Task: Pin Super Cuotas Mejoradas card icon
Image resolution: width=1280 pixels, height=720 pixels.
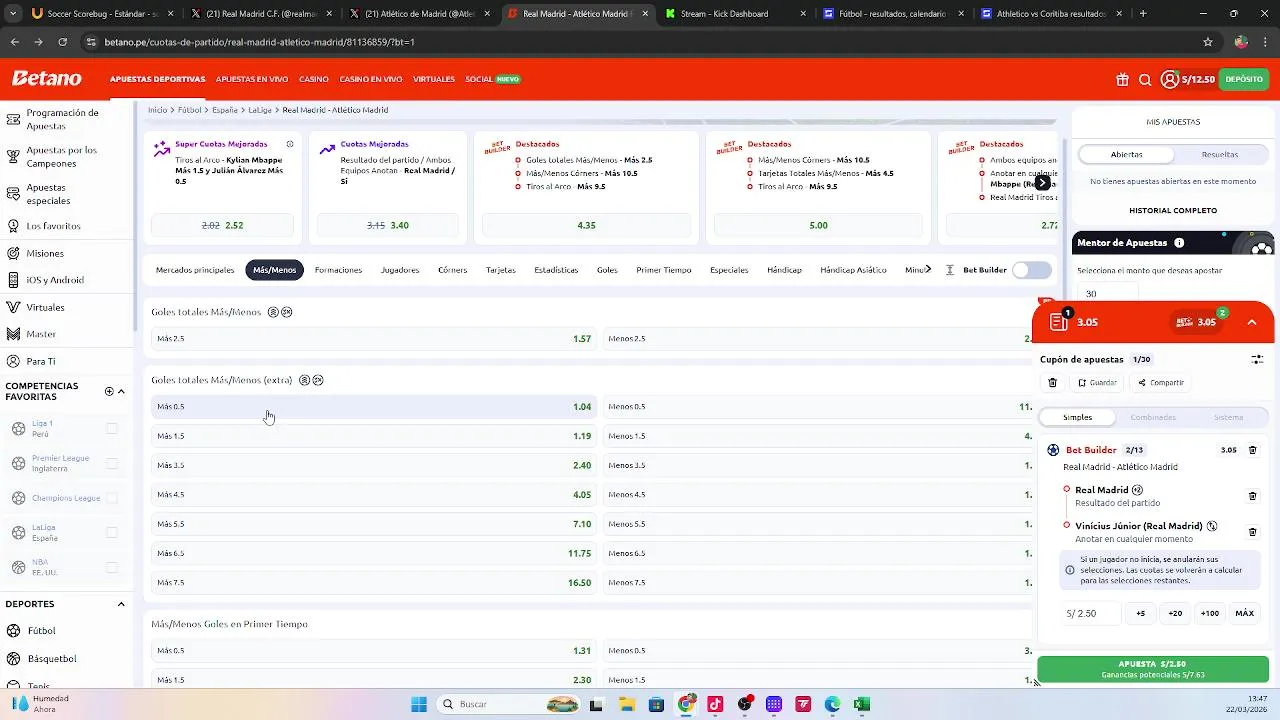Action: (x=290, y=144)
